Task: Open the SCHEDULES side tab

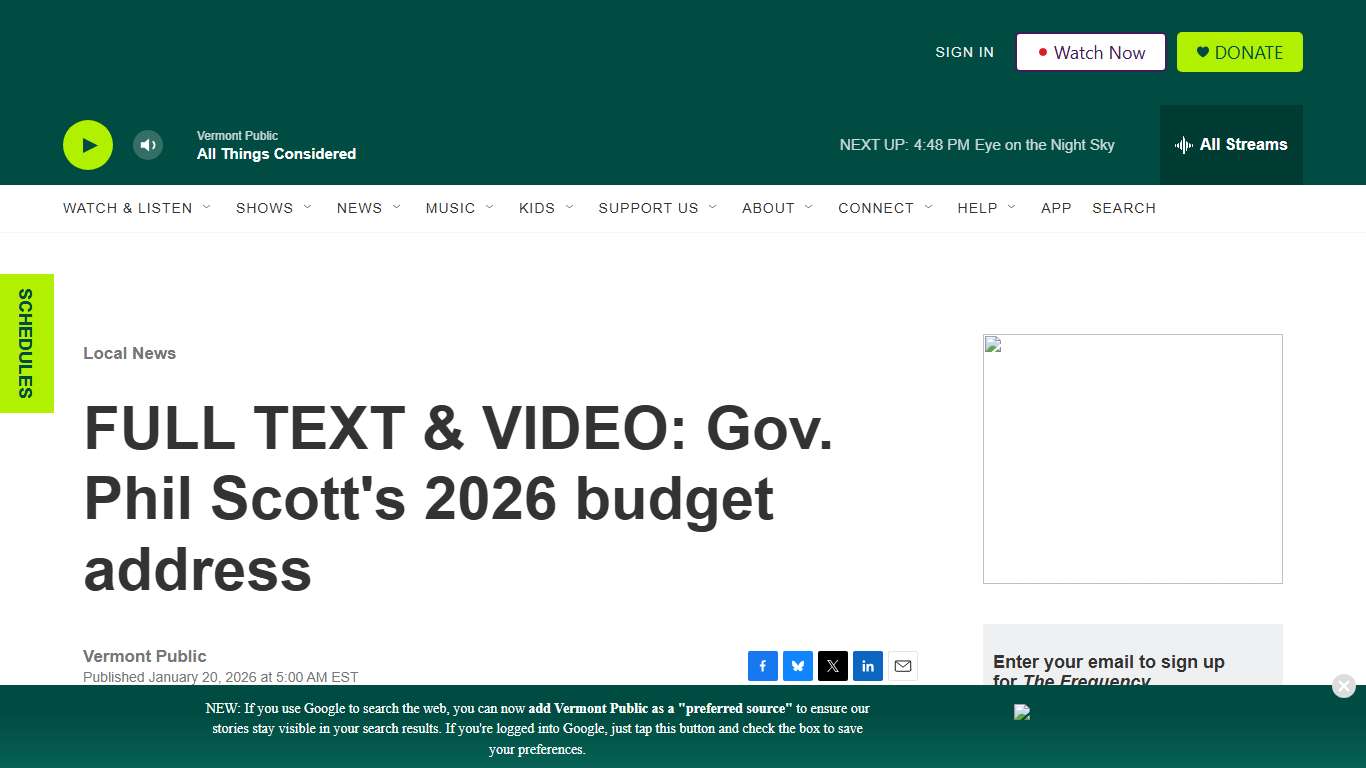Action: pos(27,343)
